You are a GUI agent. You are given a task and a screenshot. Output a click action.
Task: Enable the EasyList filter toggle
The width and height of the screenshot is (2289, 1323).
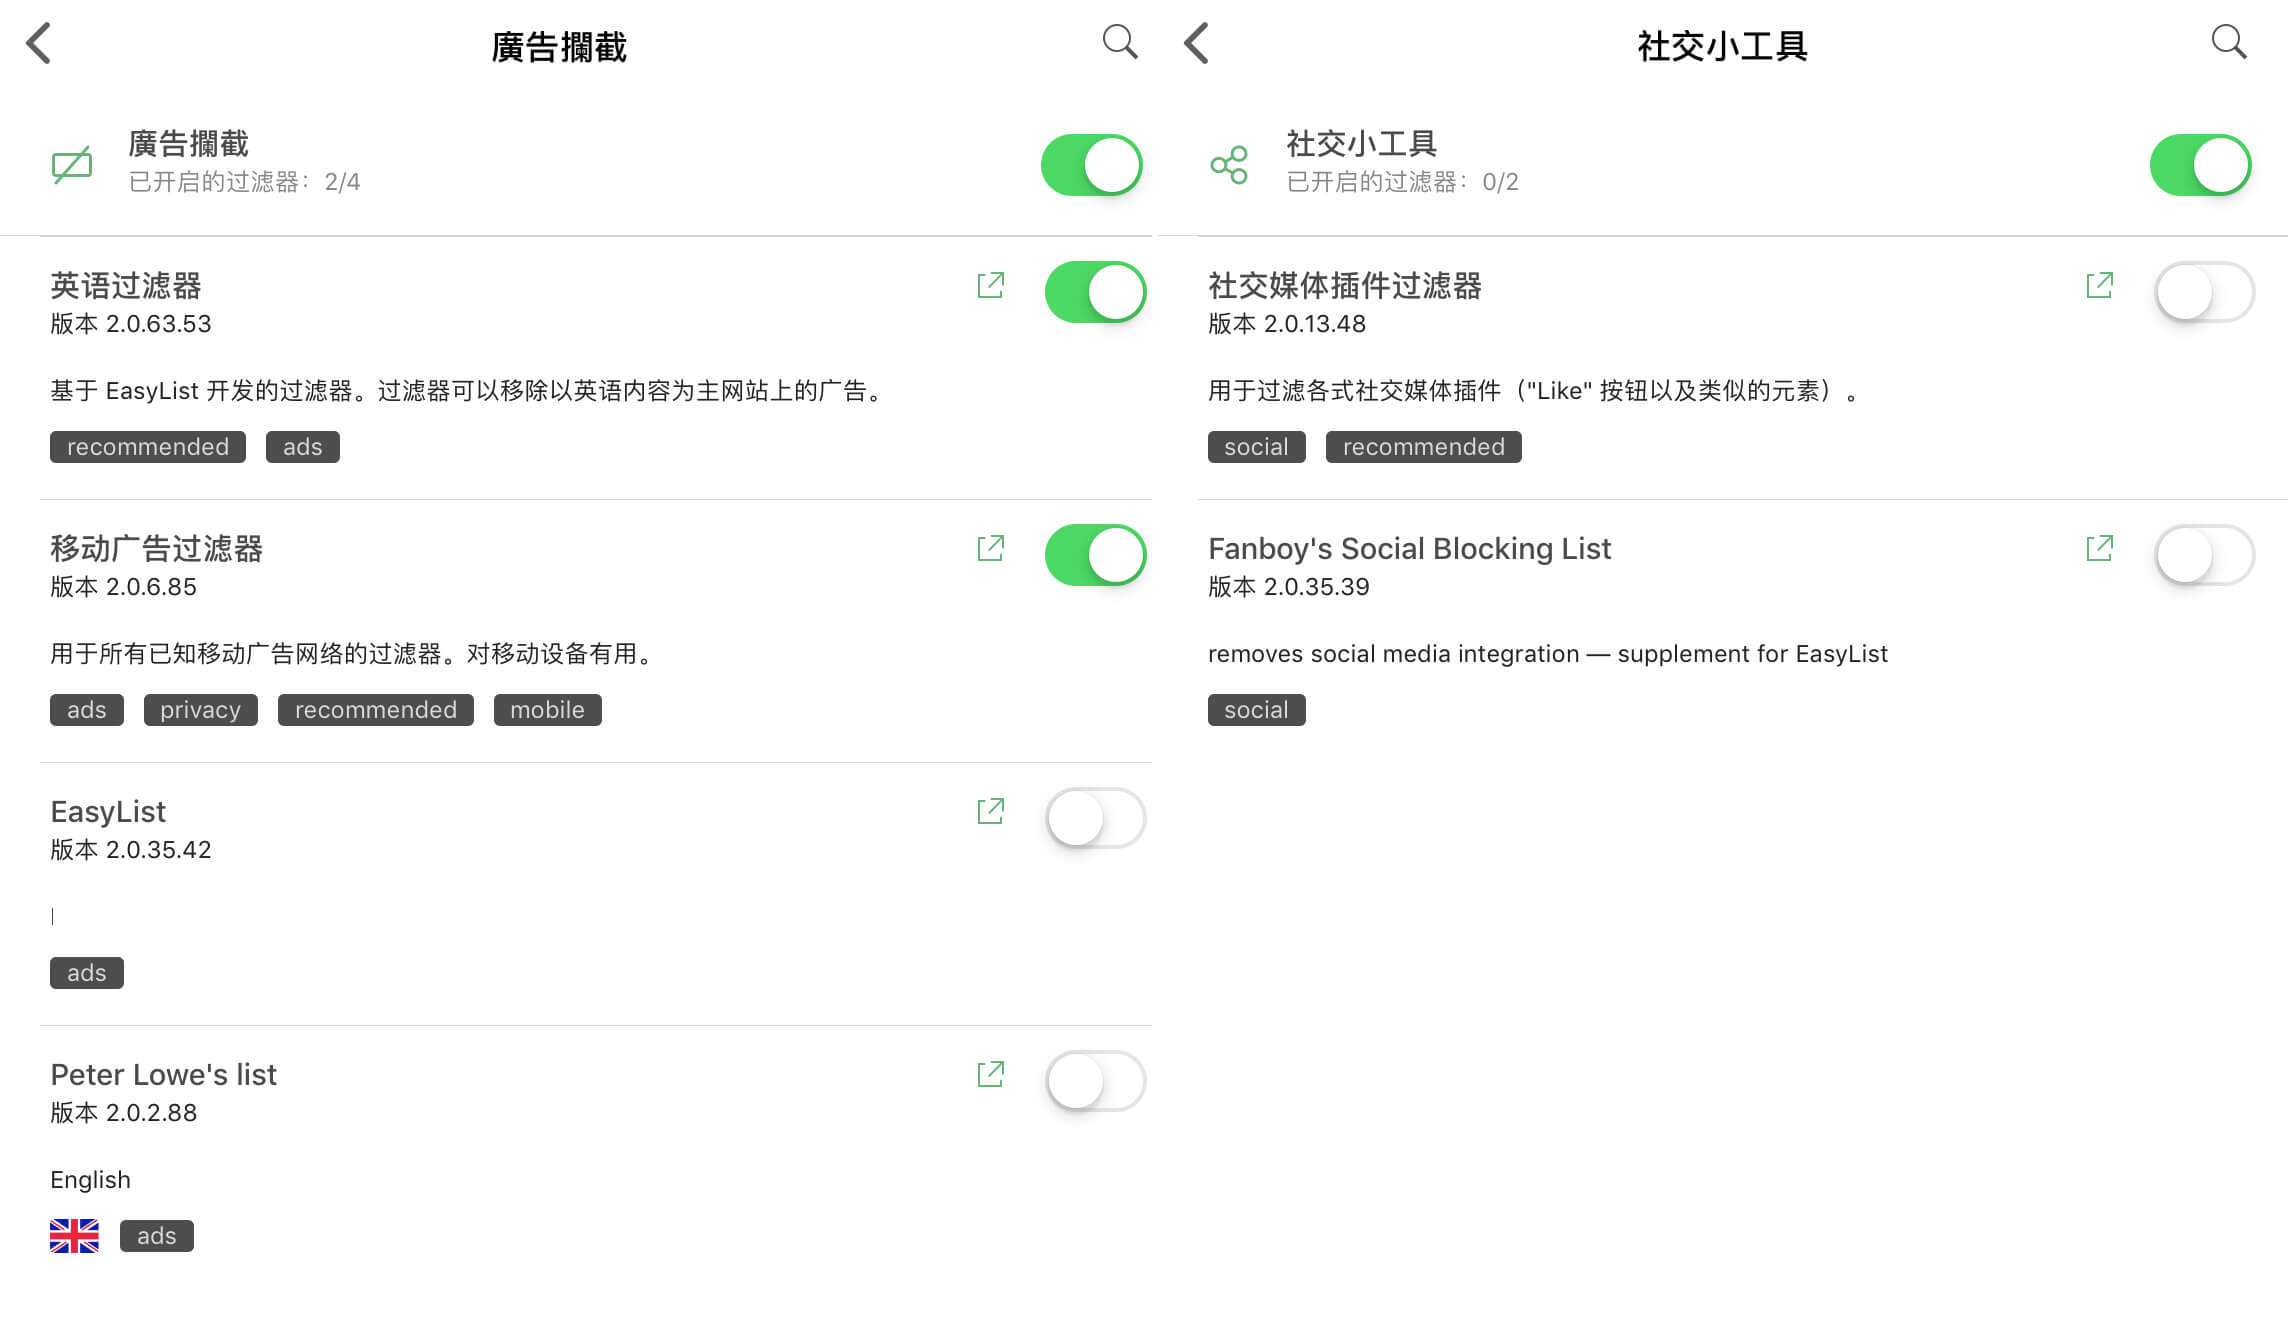1095,818
